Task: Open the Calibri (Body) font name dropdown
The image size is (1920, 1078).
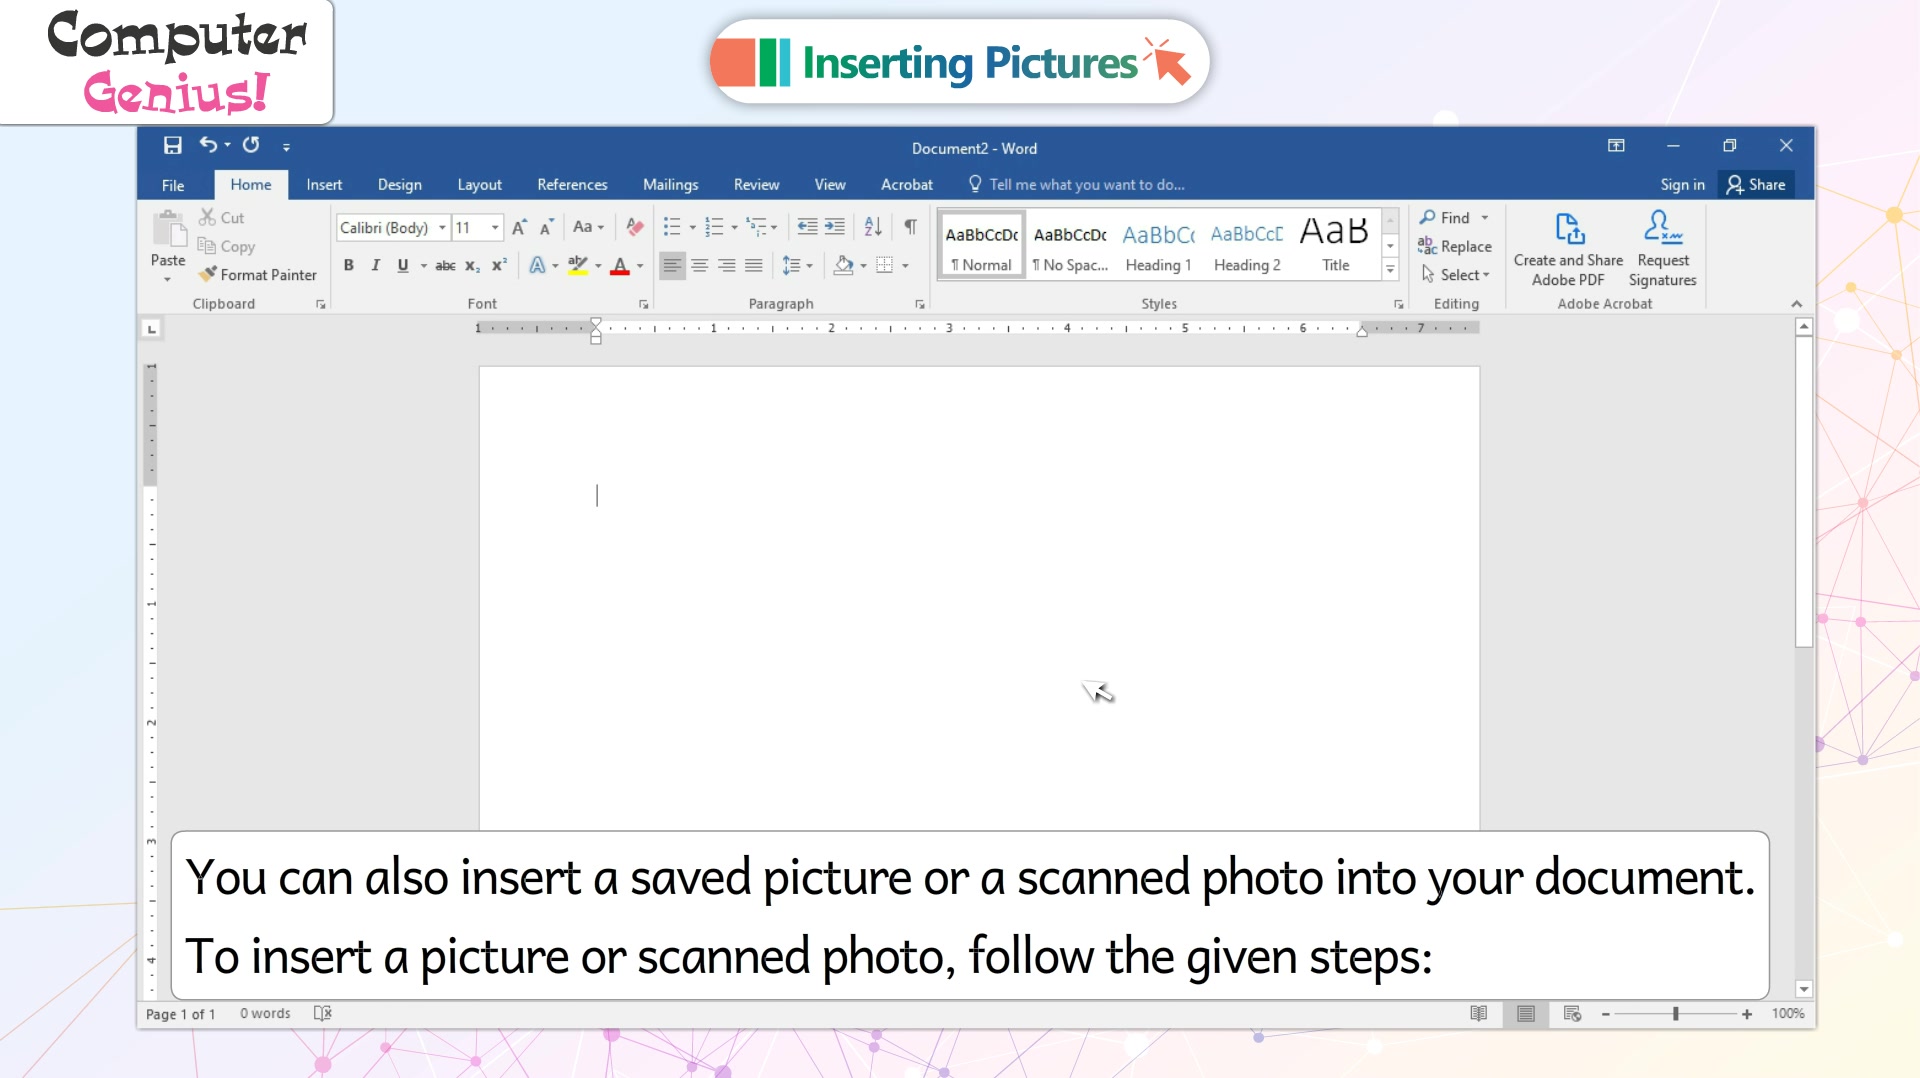Action: tap(442, 227)
